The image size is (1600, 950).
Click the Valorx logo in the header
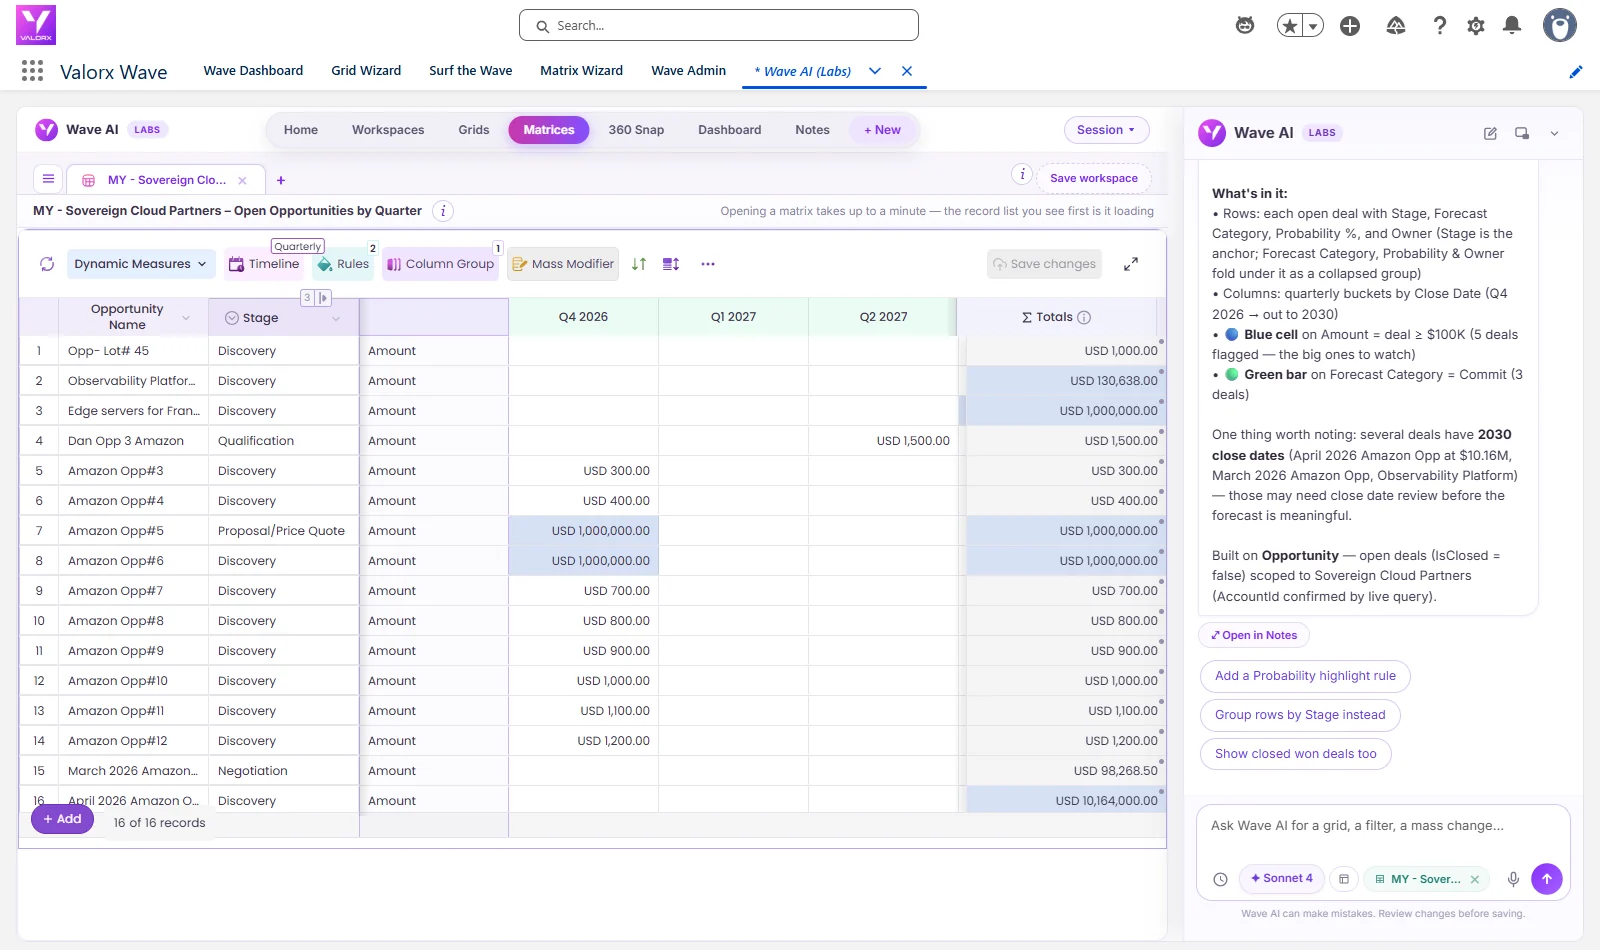point(36,25)
